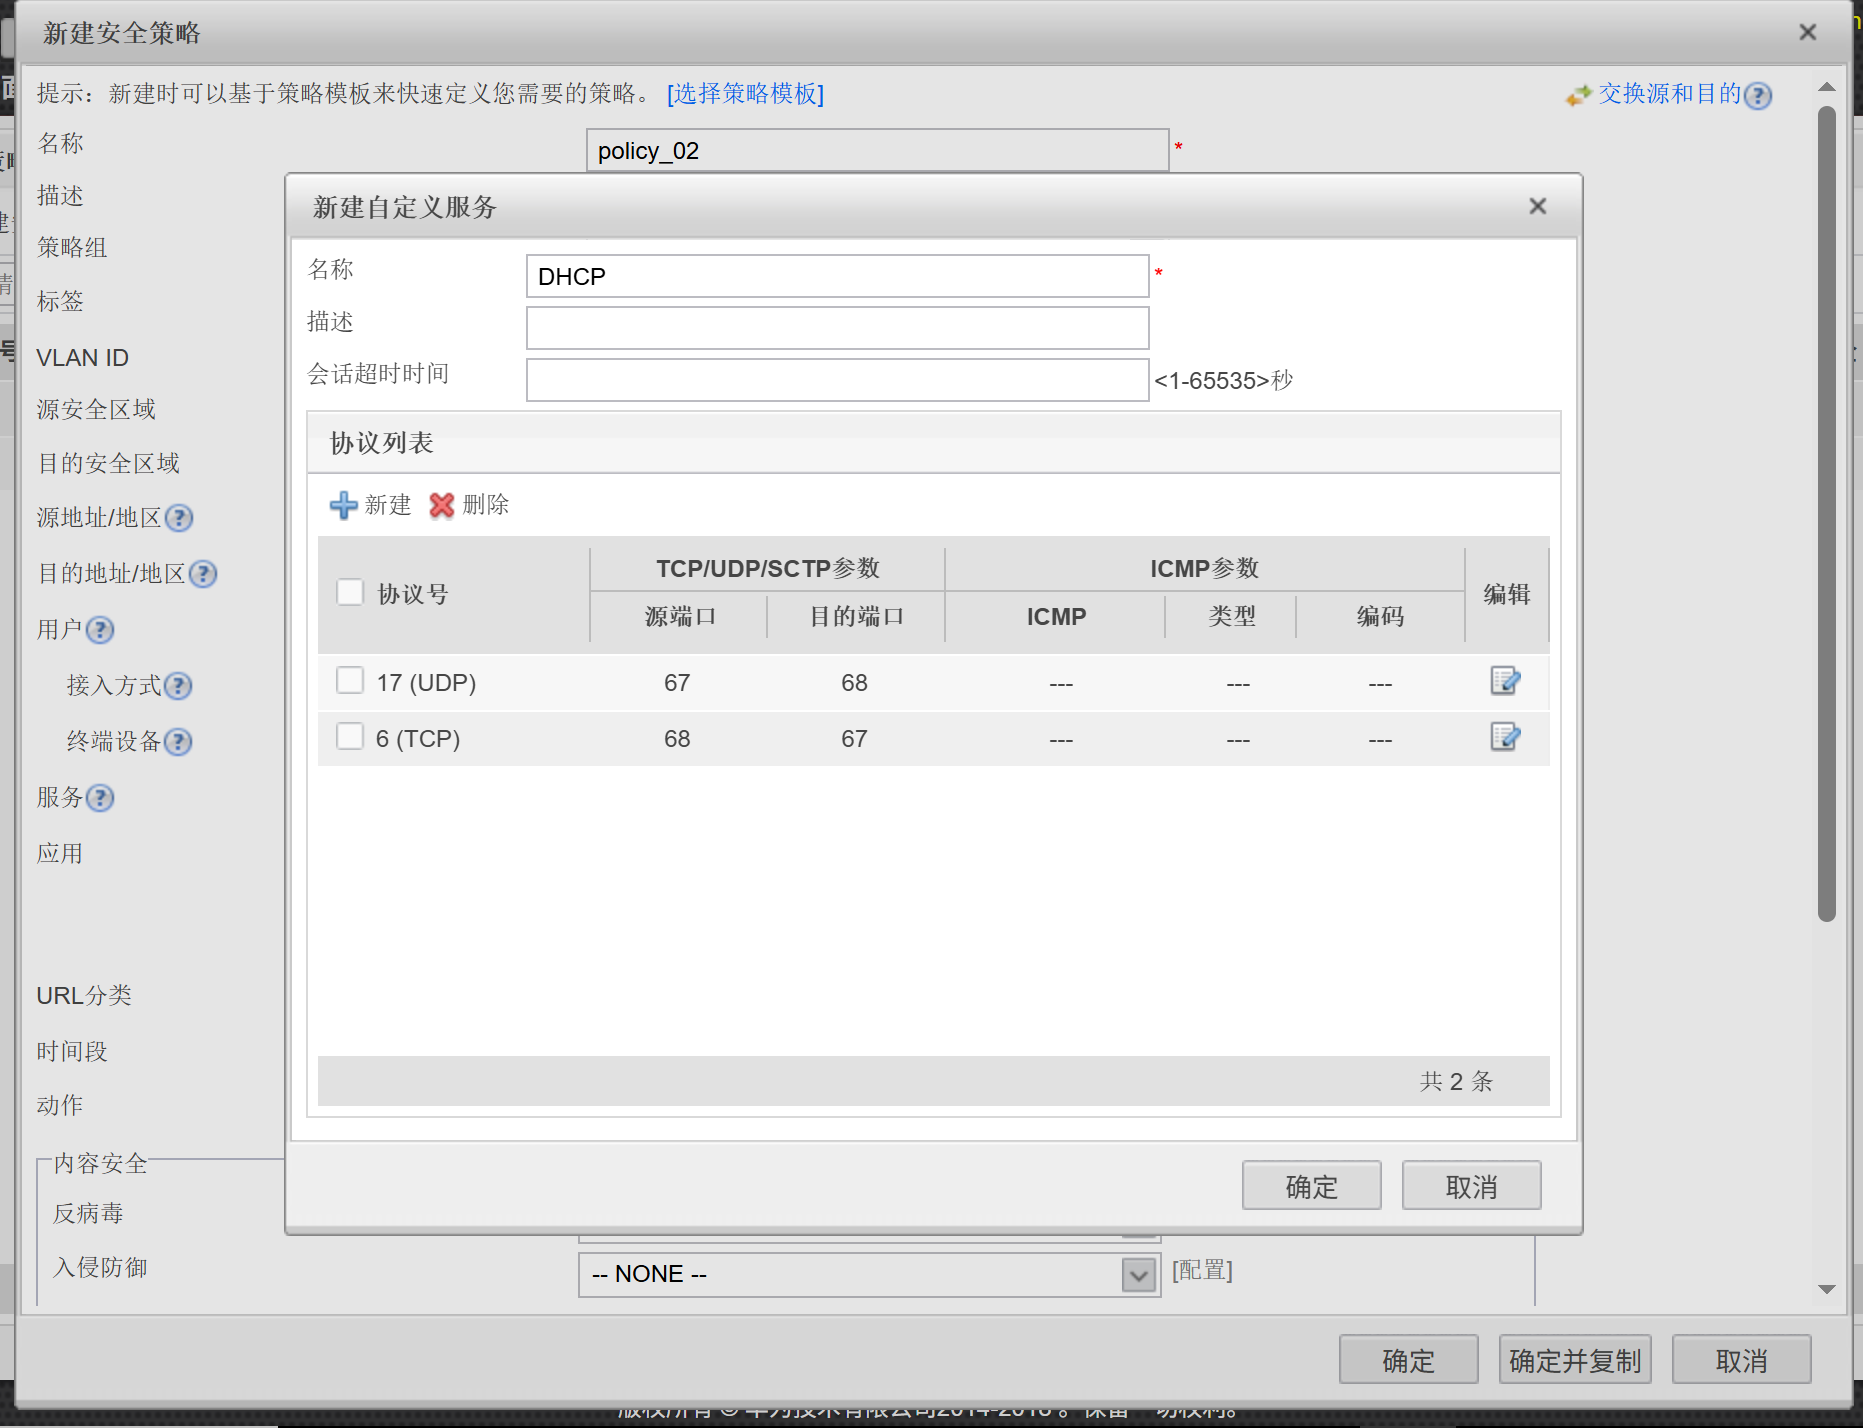
Task: Click the 确定并复制 button
Action: [1575, 1360]
